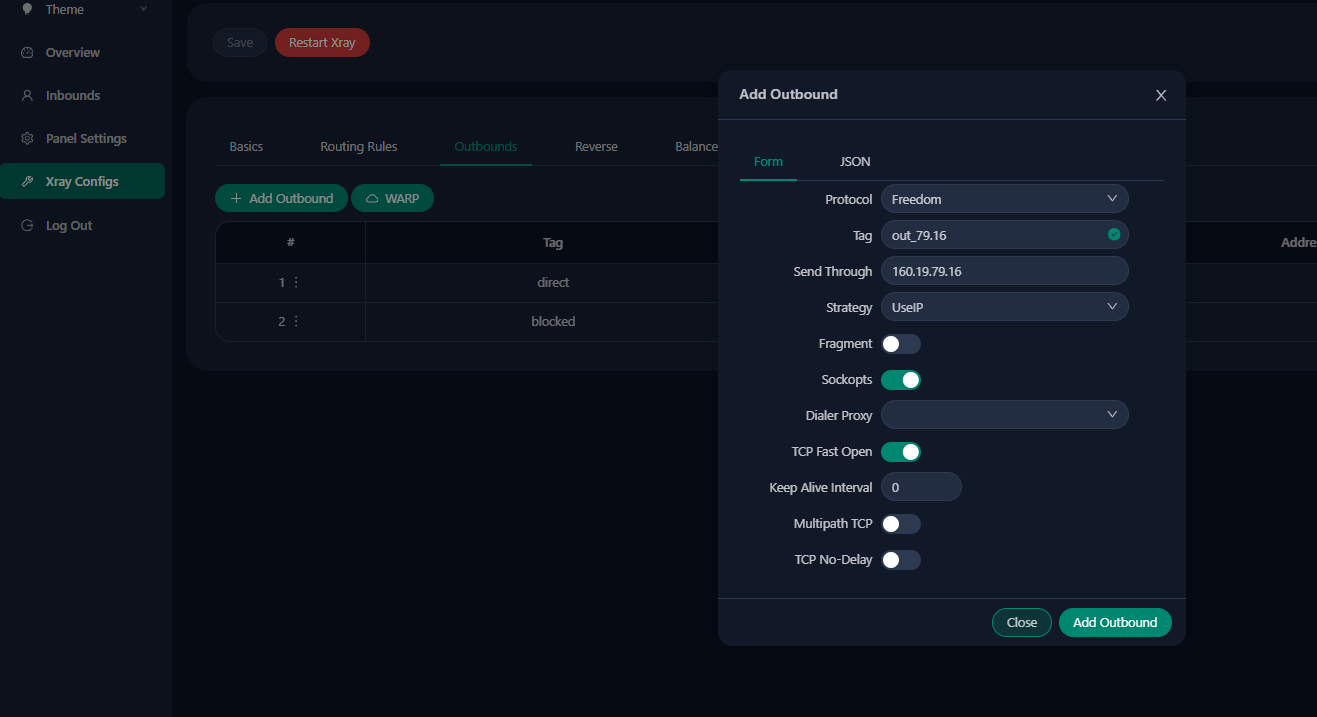Open the Protocol dropdown showing Freedom
1317x717 pixels.
[1004, 199]
